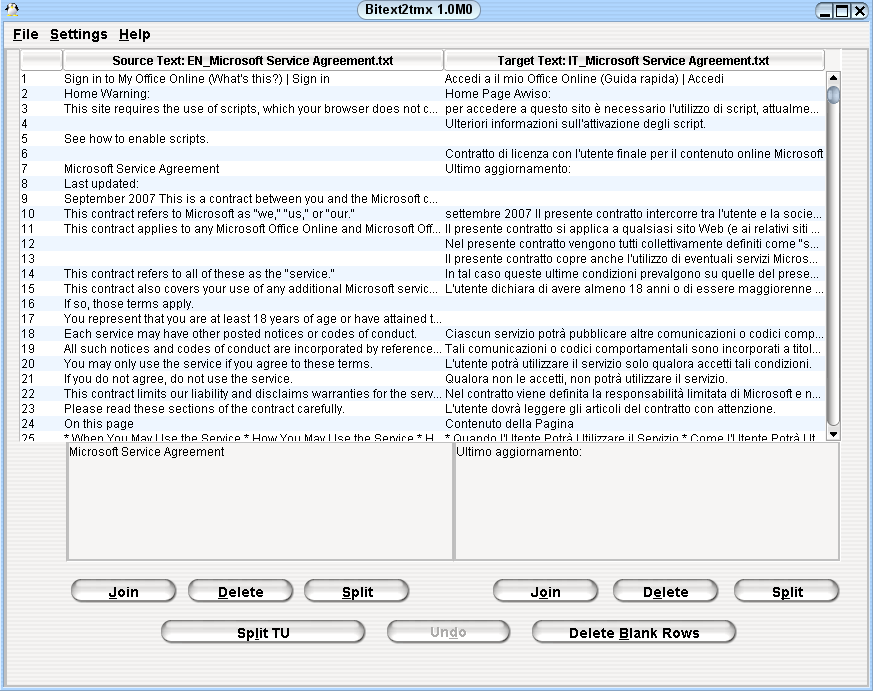873x691 pixels.
Task: Click the Delete Blank Rows button
Action: [x=634, y=632]
